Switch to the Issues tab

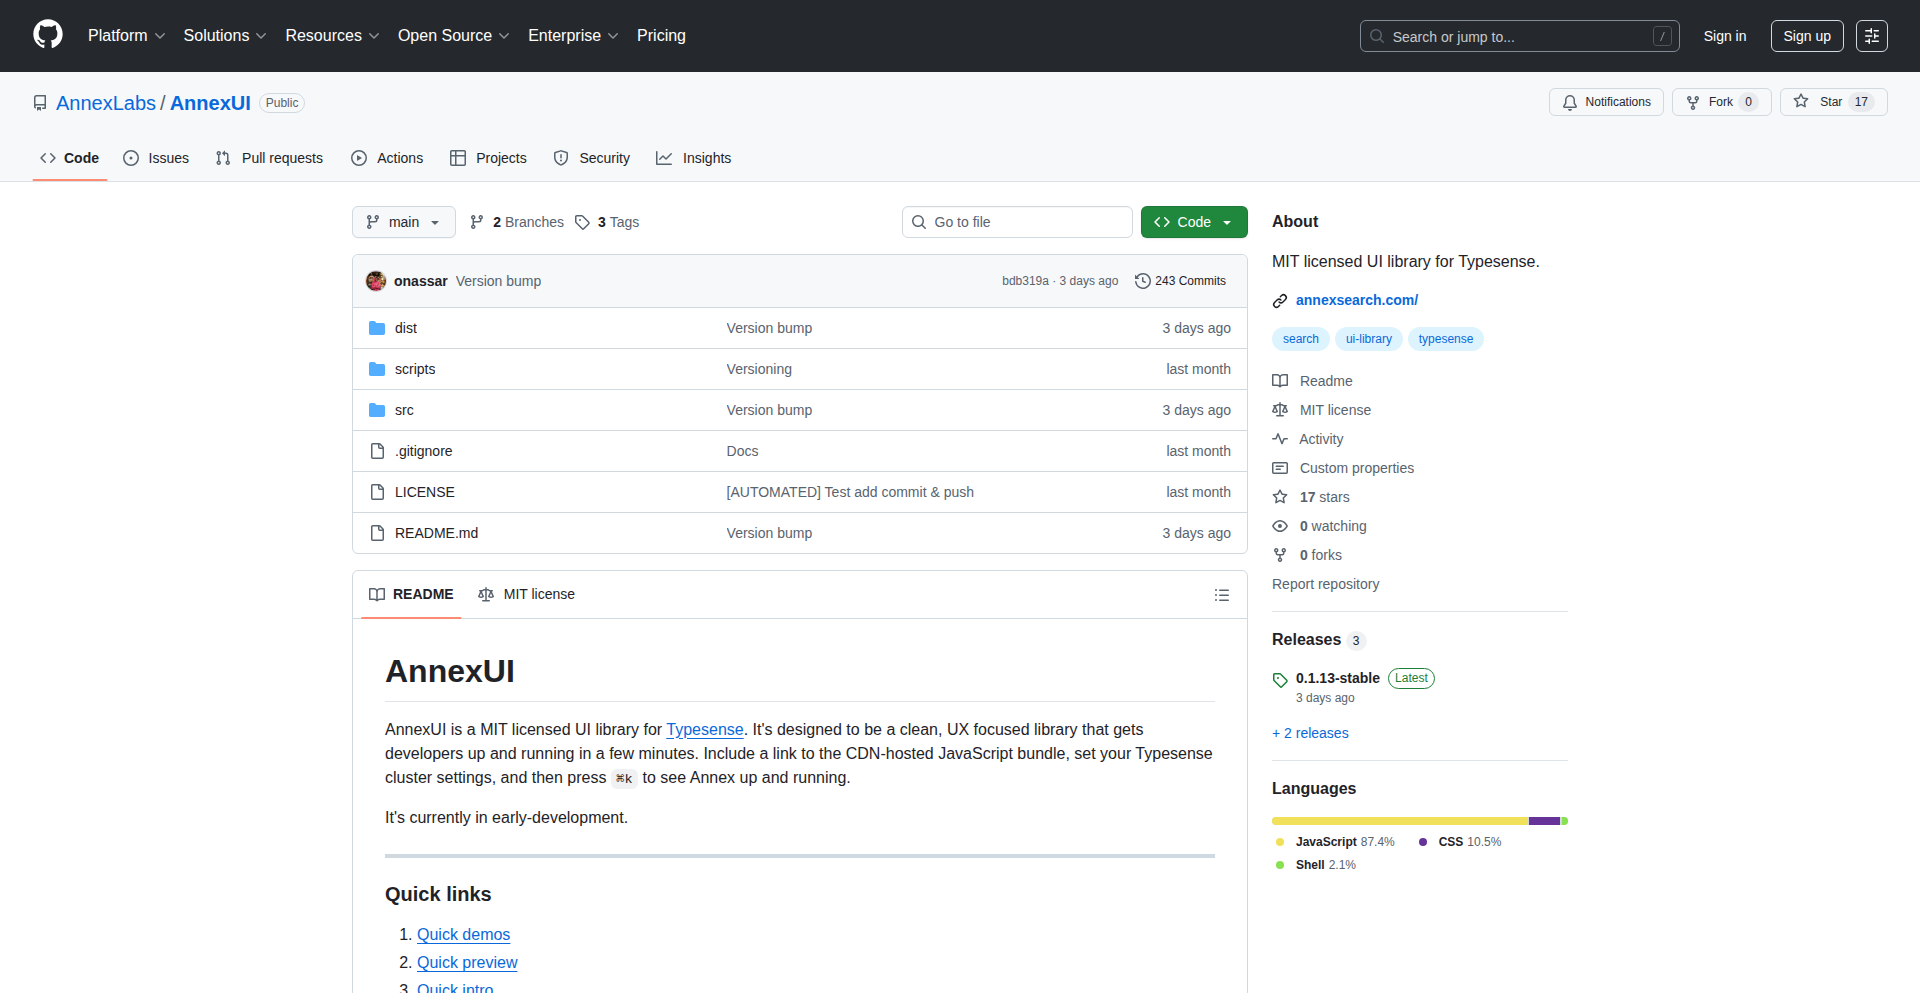(x=156, y=158)
